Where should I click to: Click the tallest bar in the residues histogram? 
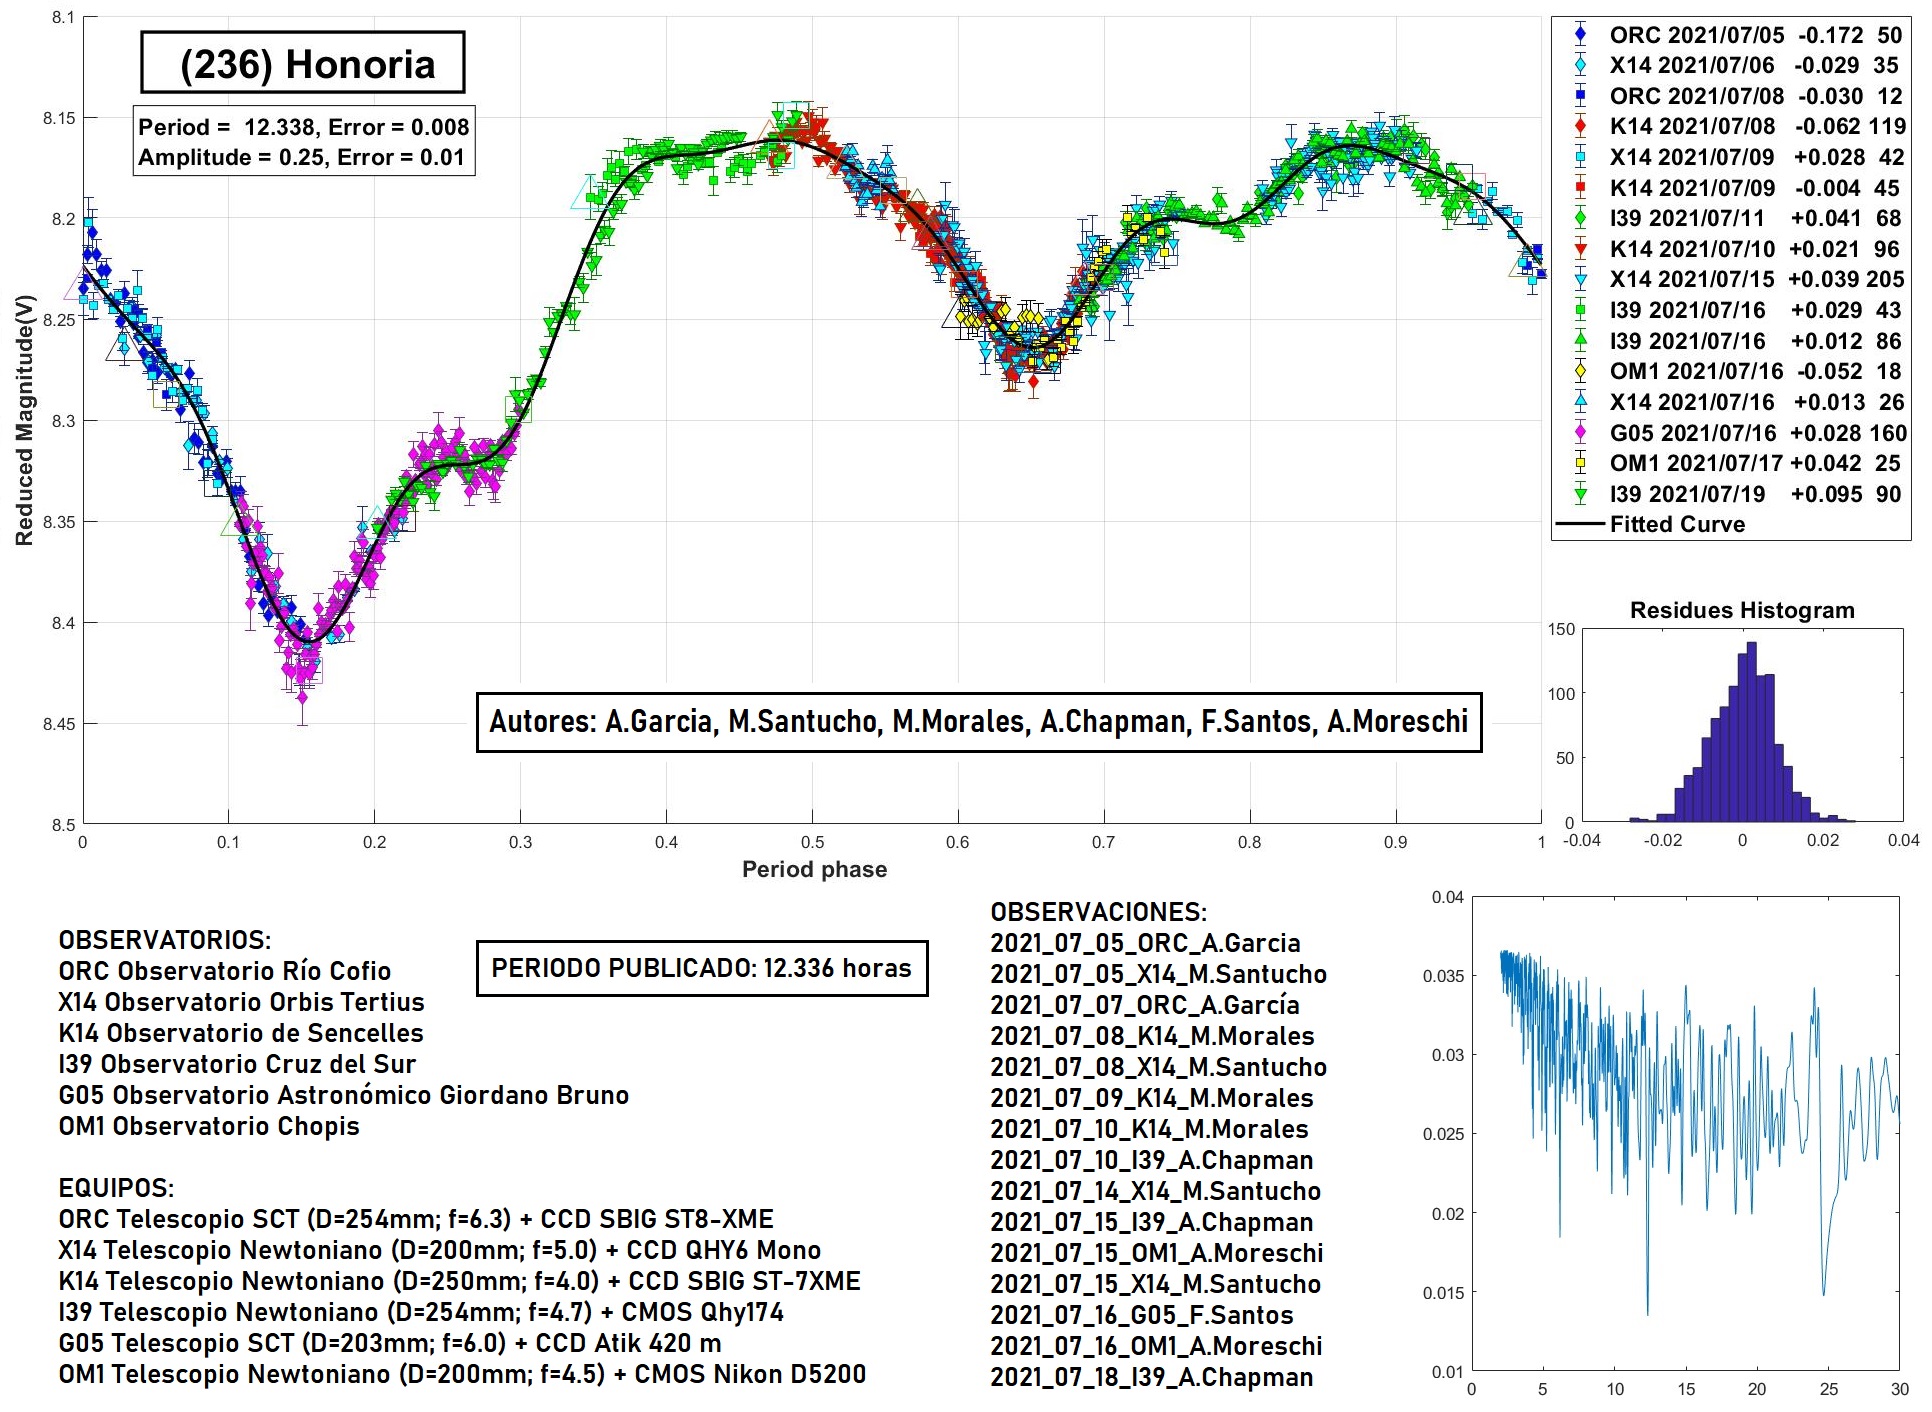pos(1752,732)
